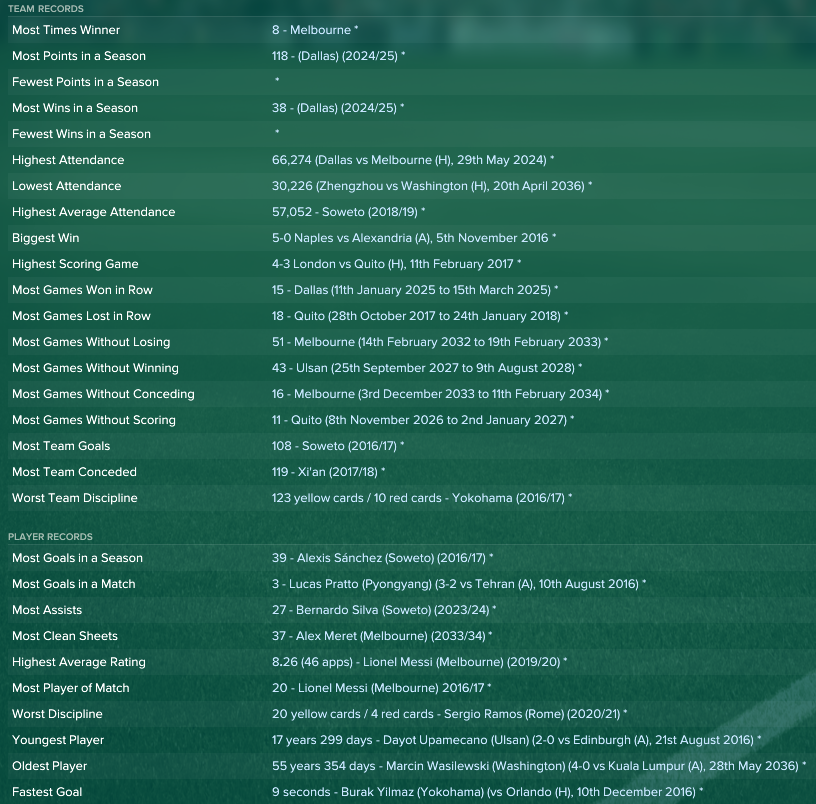Click Most Goals in a Match label

(x=73, y=584)
